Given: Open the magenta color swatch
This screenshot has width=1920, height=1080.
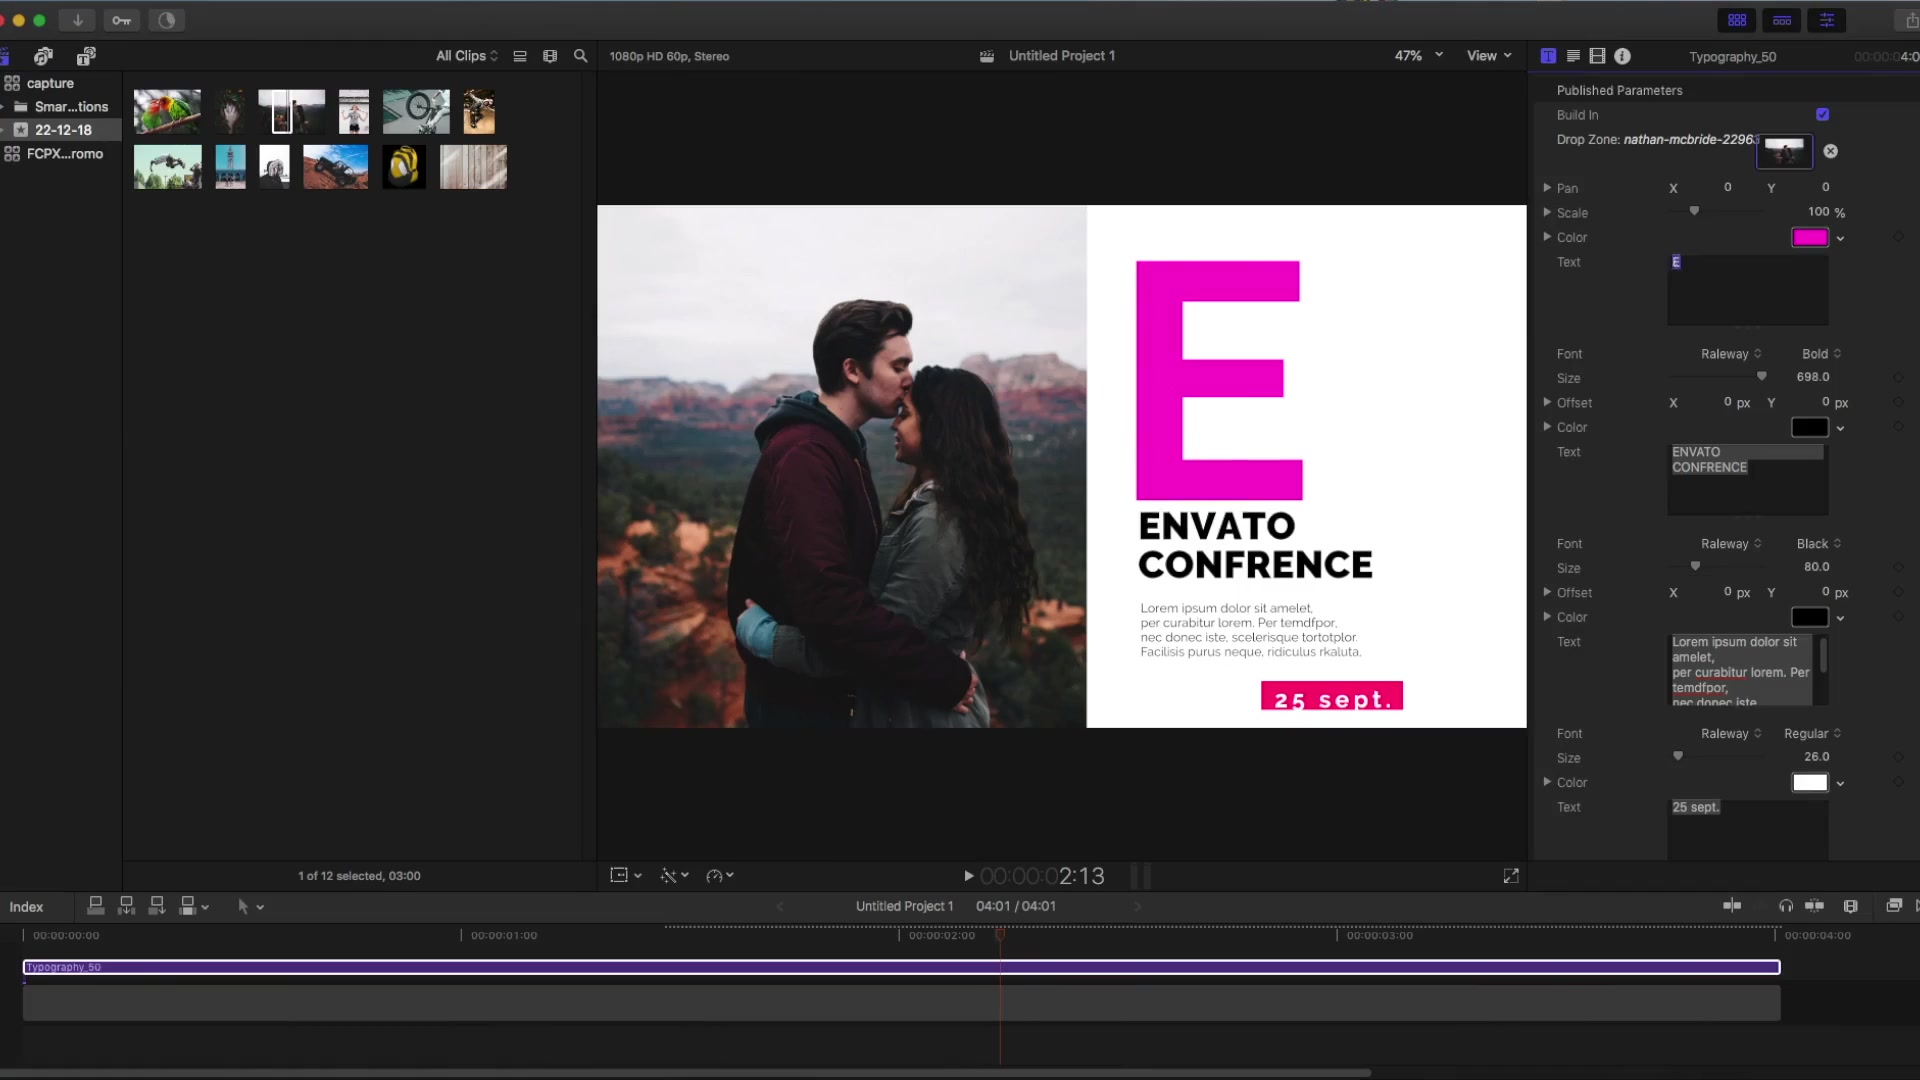Looking at the screenshot, I should pos(1810,237).
